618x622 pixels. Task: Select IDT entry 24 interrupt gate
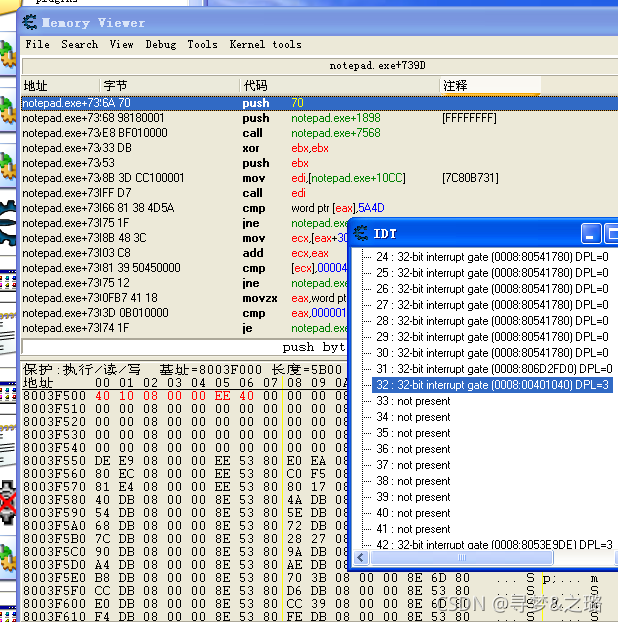[492, 257]
